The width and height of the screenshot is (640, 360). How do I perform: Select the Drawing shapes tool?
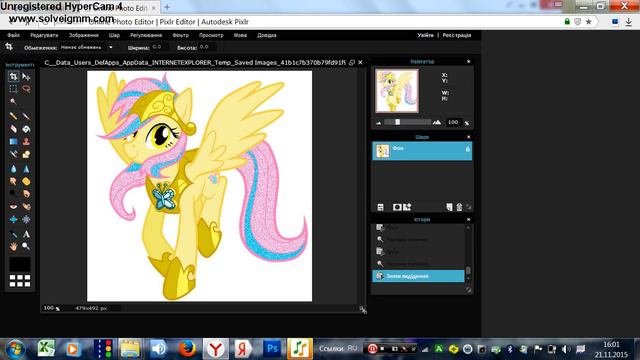pyautogui.click(x=26, y=154)
